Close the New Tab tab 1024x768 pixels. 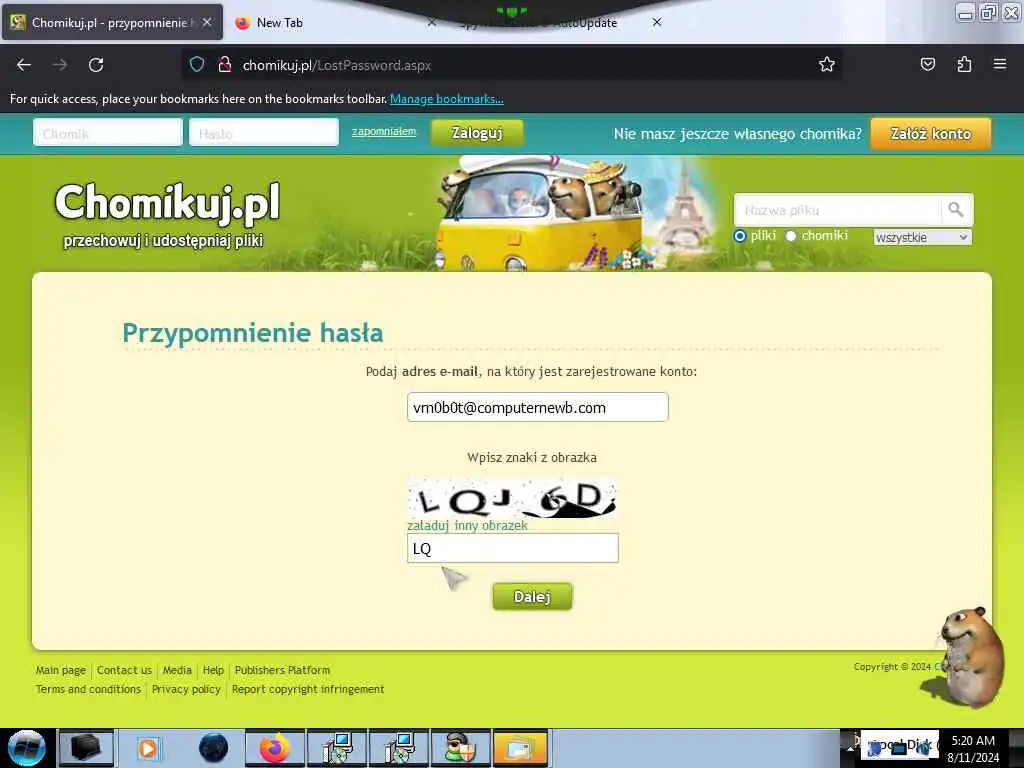(x=432, y=22)
